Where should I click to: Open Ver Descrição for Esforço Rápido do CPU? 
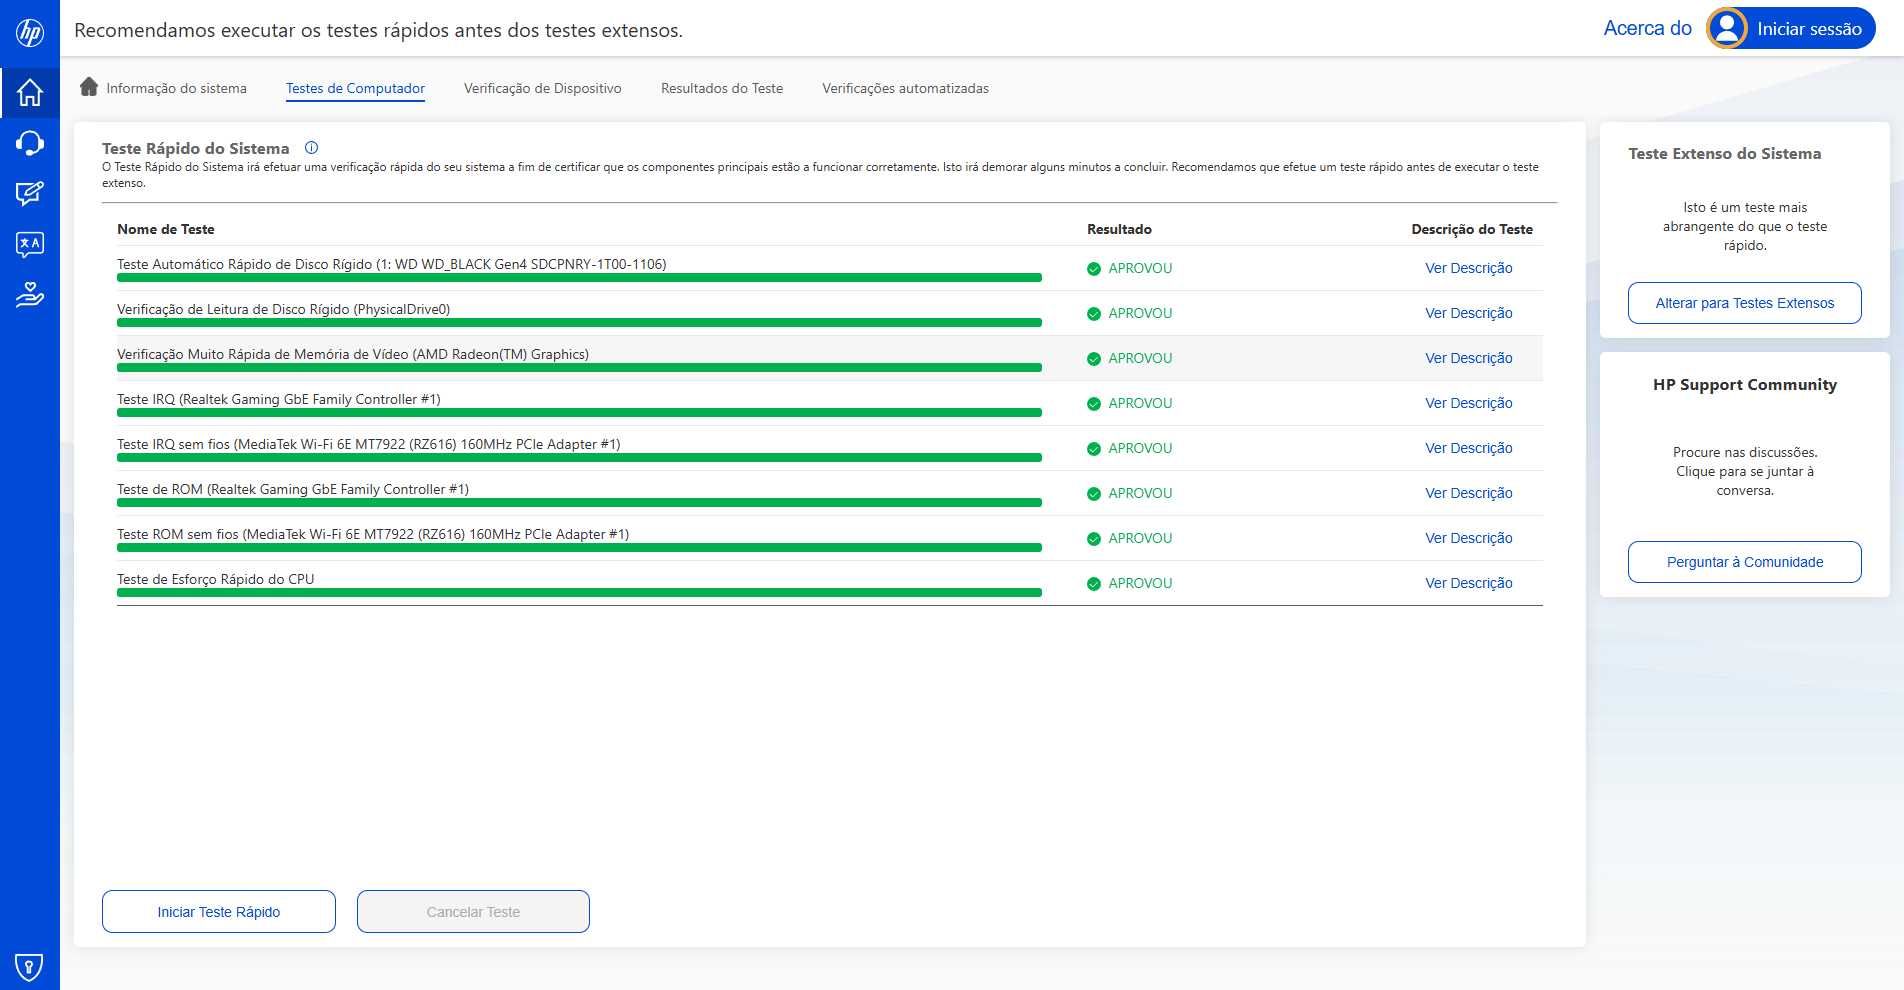[1468, 583]
